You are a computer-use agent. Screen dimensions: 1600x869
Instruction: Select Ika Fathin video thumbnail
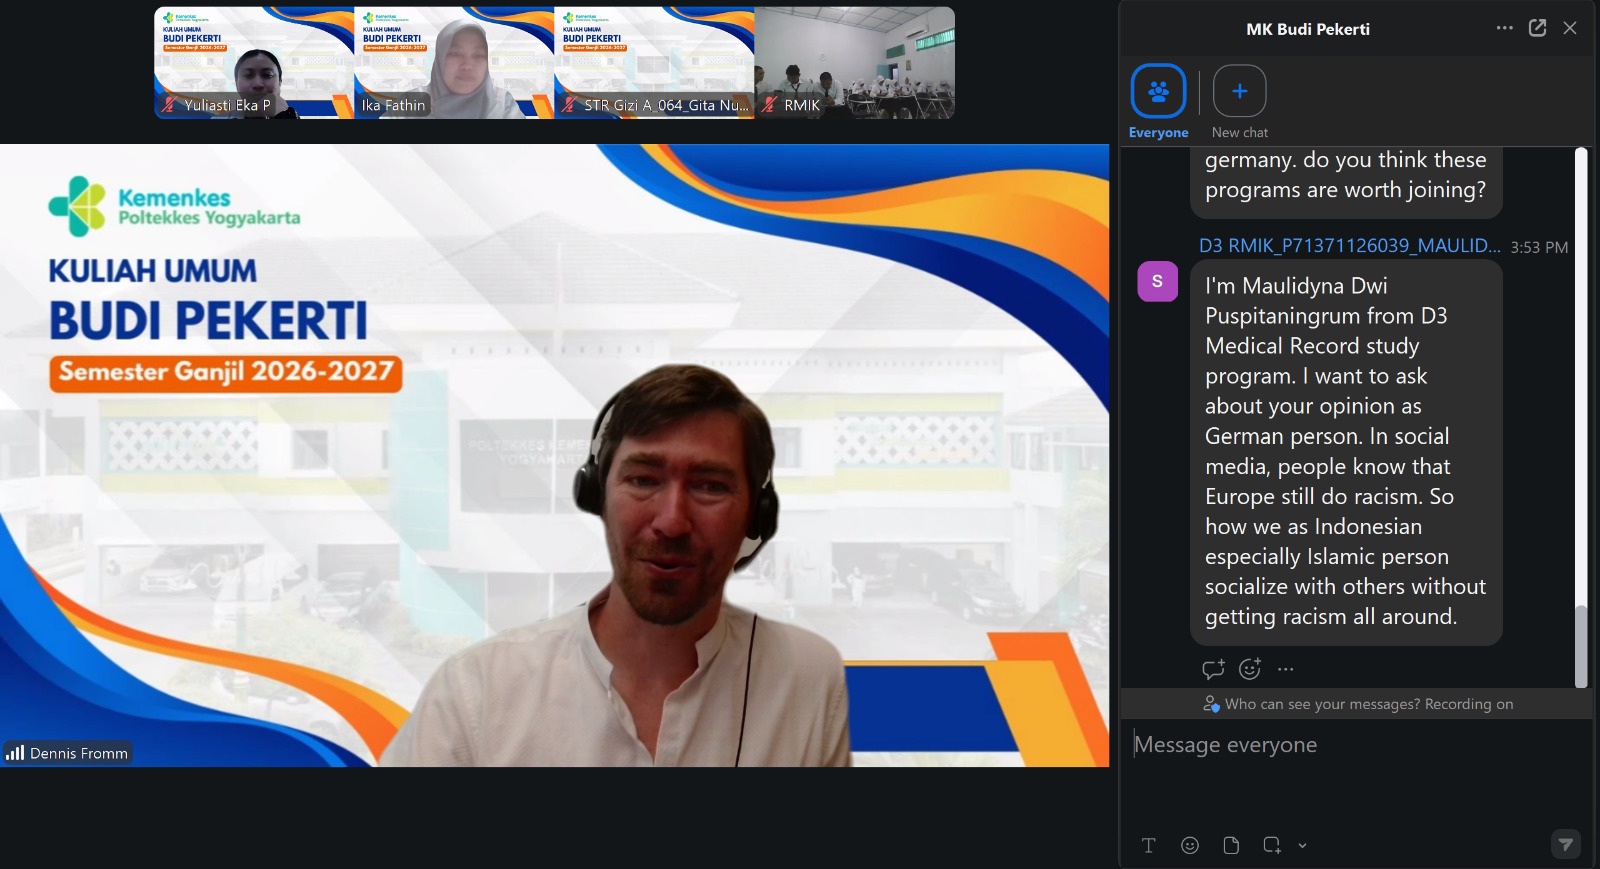(x=454, y=63)
